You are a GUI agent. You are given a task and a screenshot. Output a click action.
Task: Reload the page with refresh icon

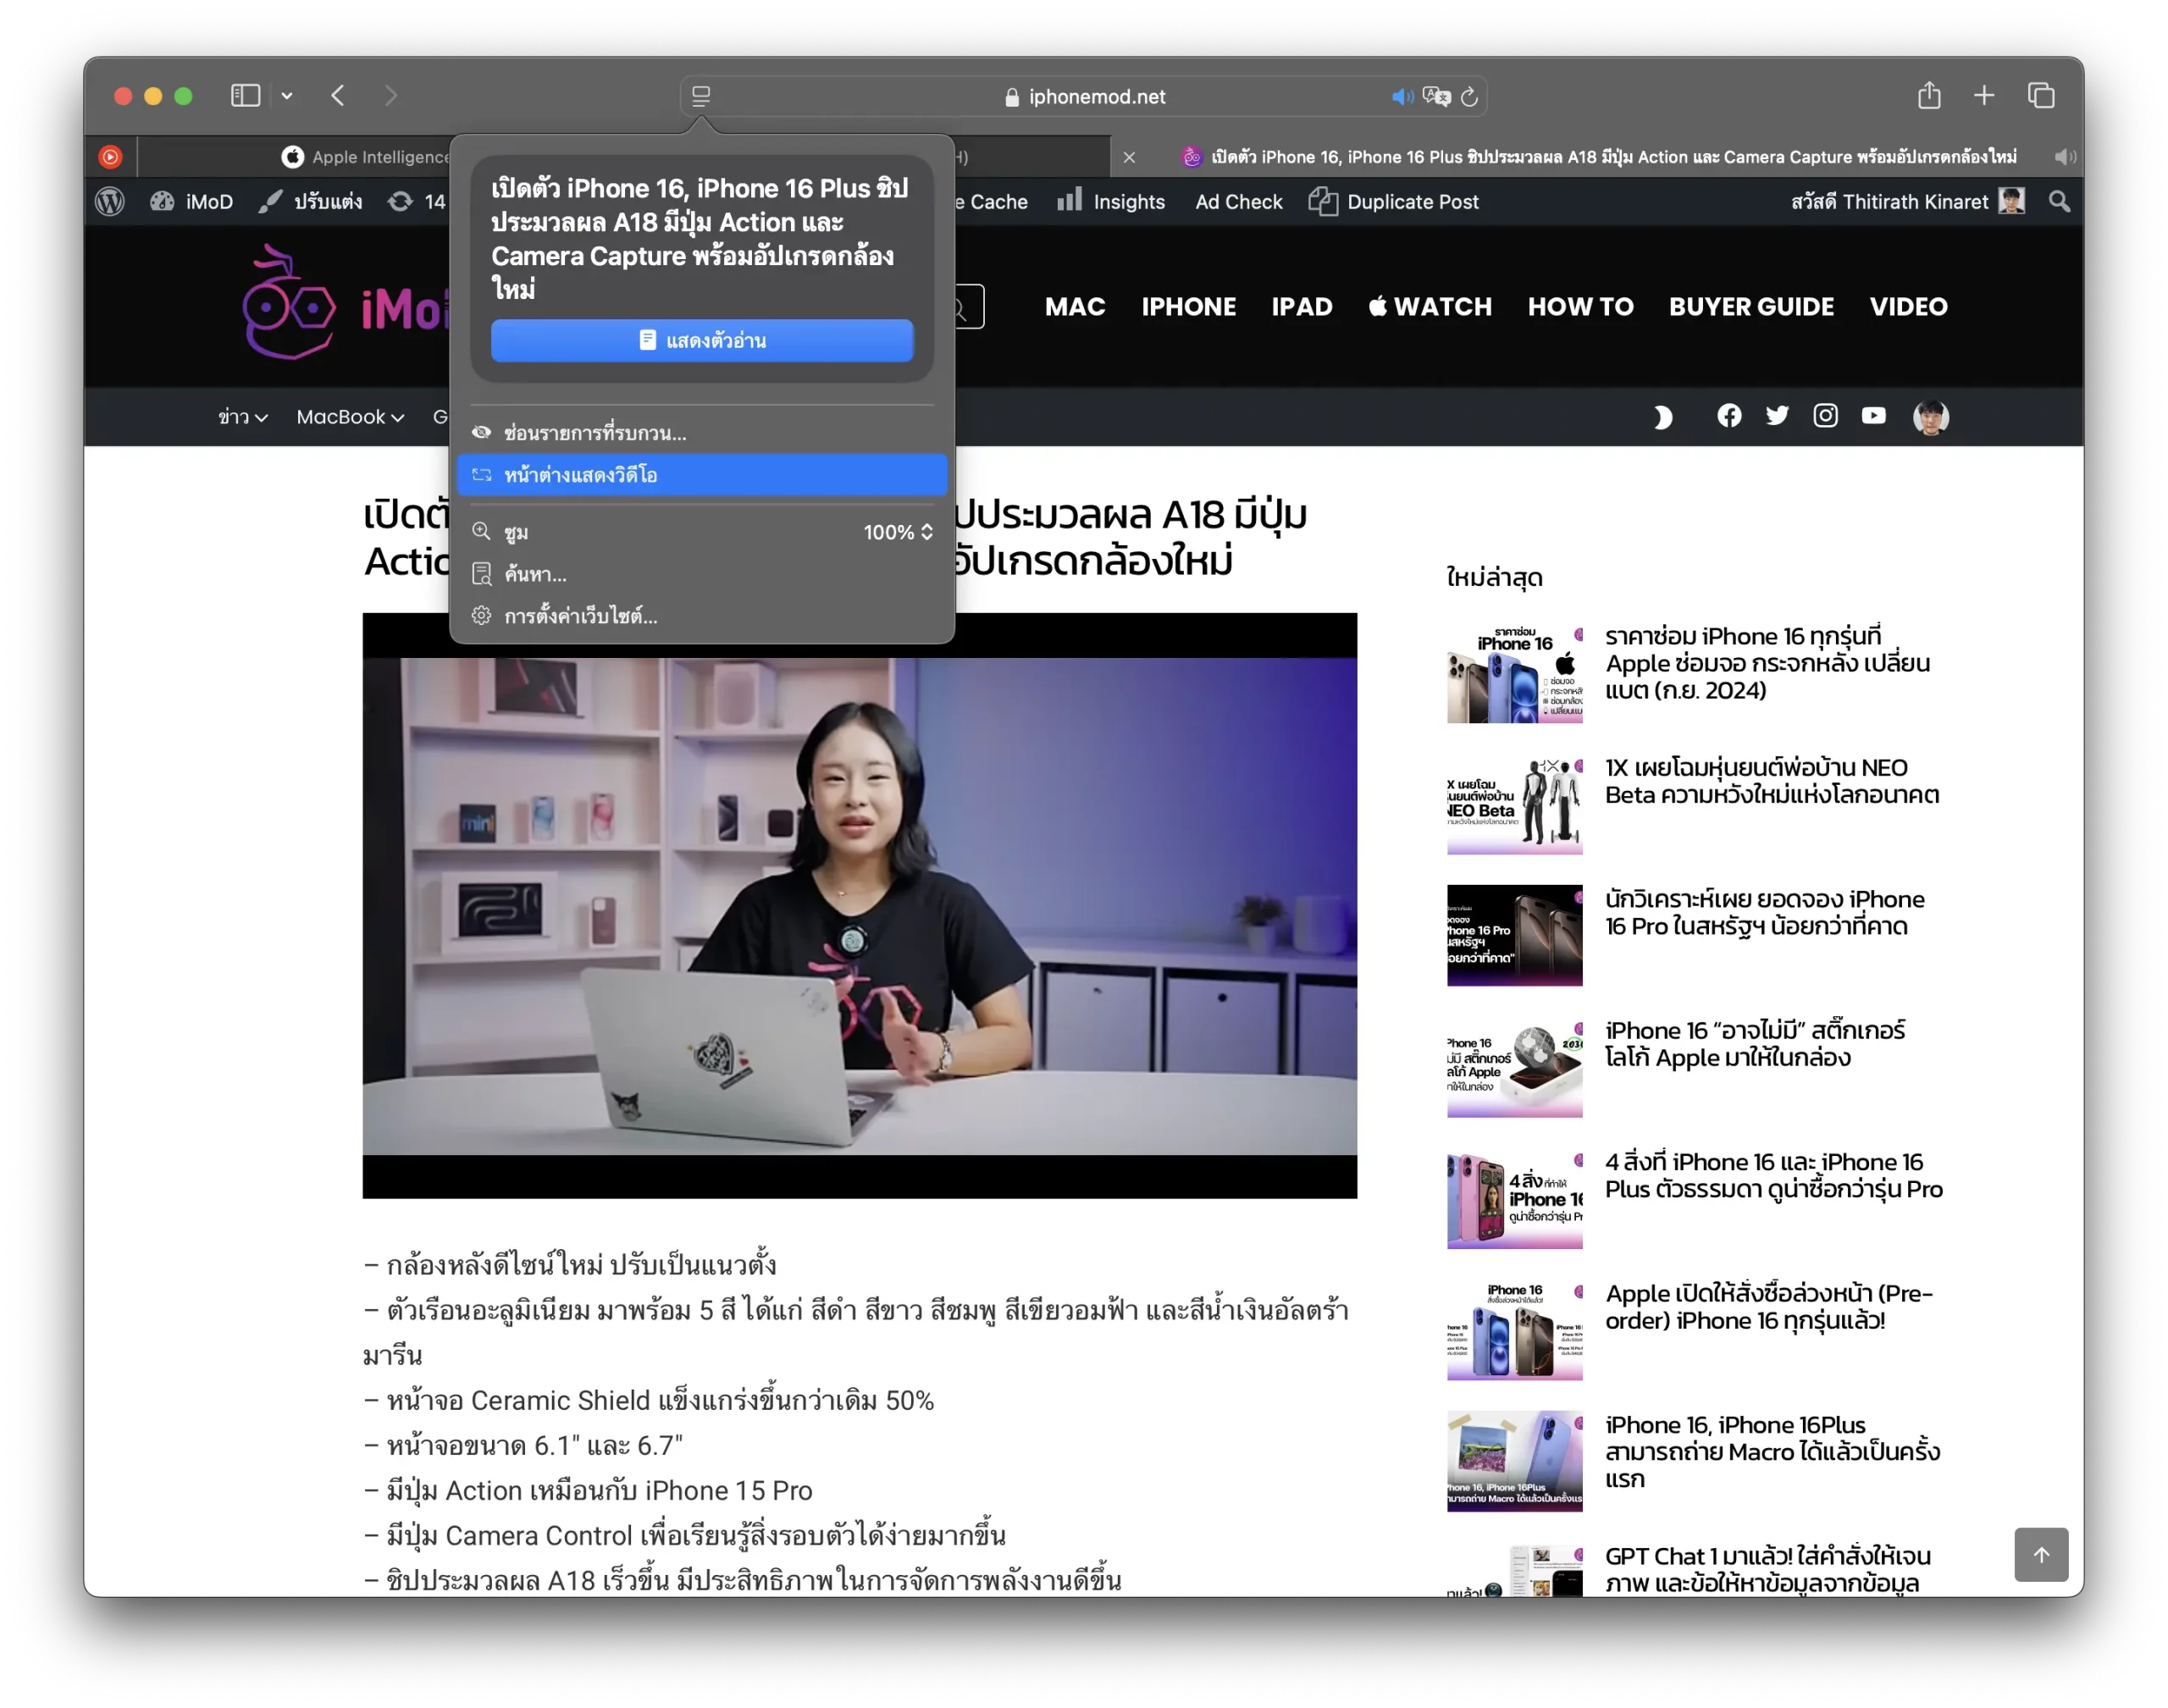(1469, 97)
